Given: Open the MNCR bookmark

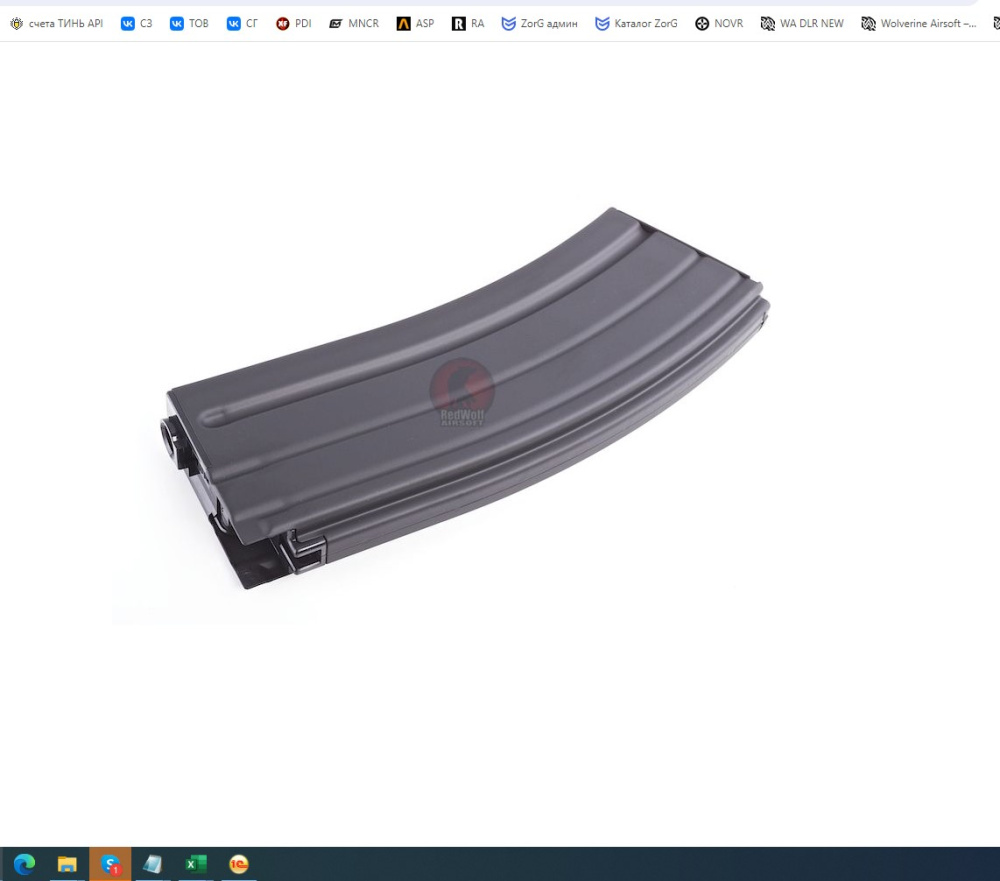Looking at the screenshot, I should click(354, 24).
